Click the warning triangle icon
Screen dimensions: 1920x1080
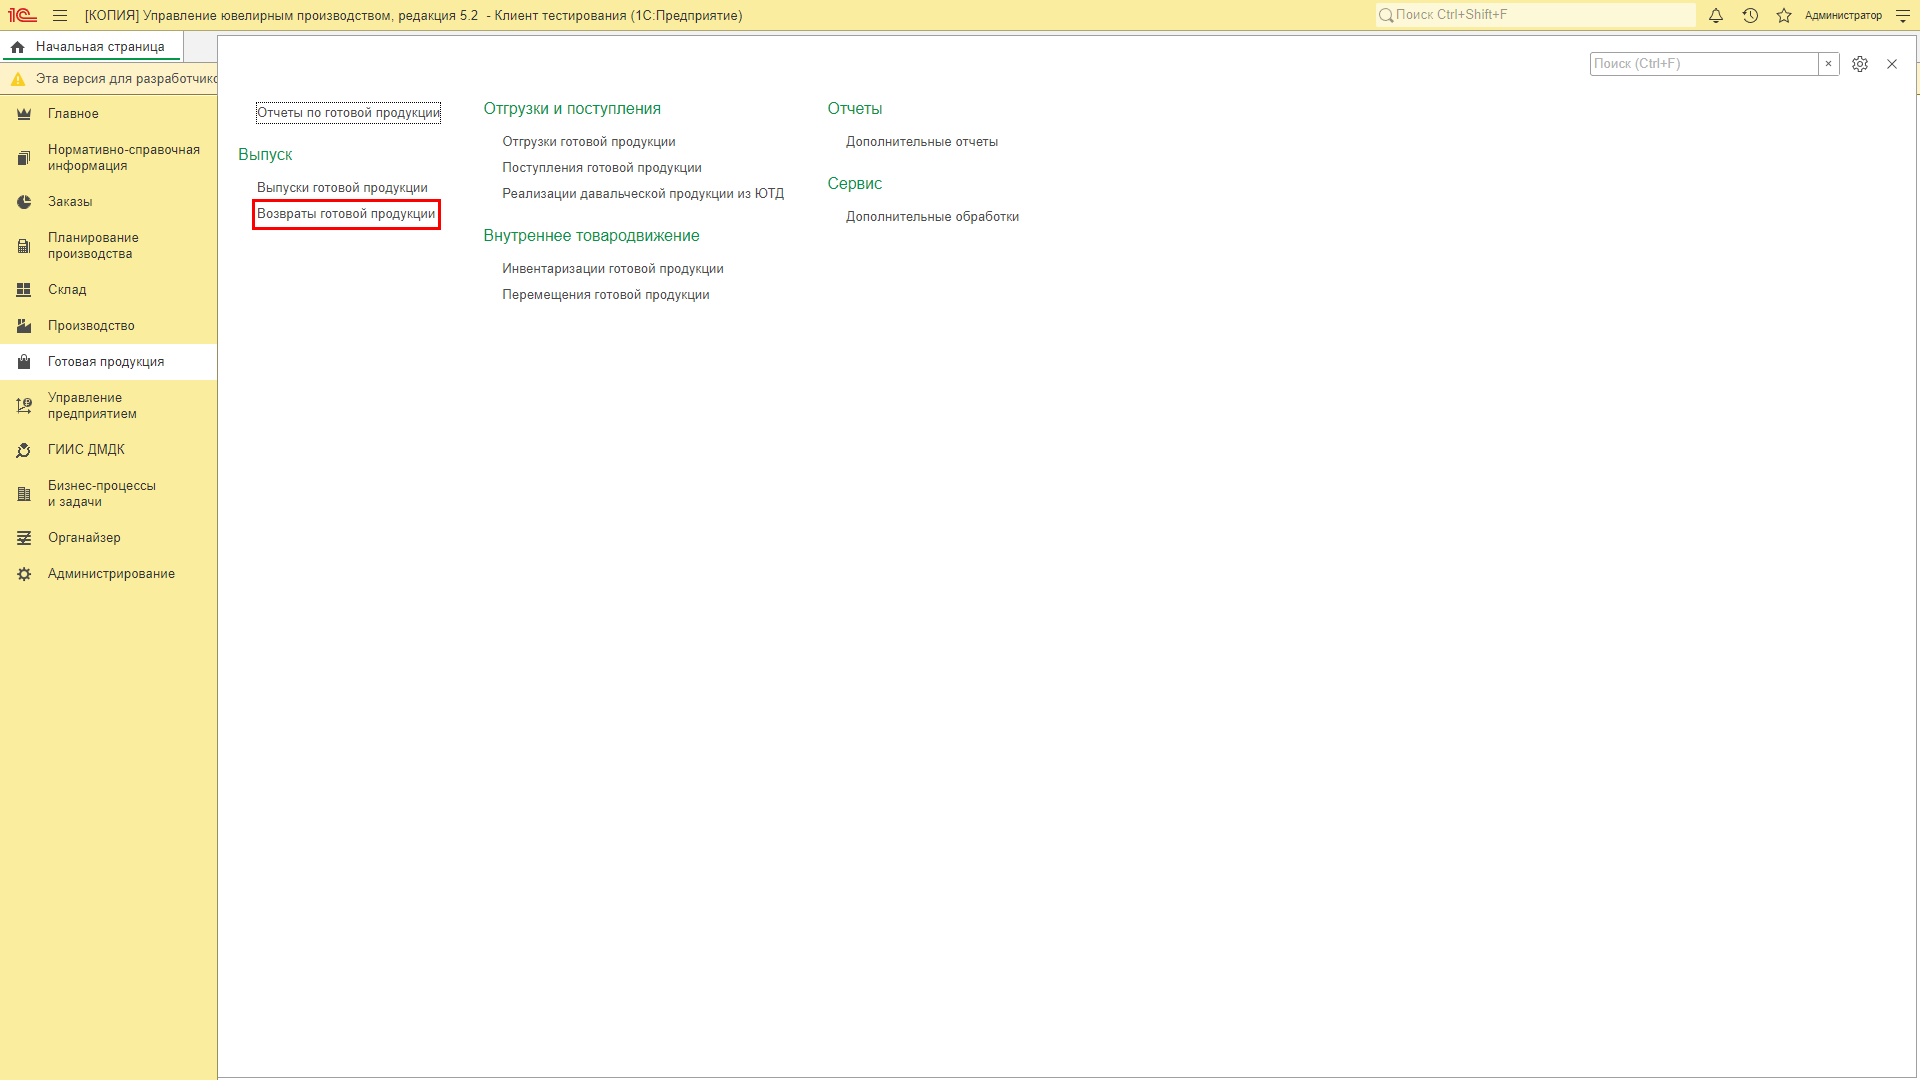(x=17, y=79)
